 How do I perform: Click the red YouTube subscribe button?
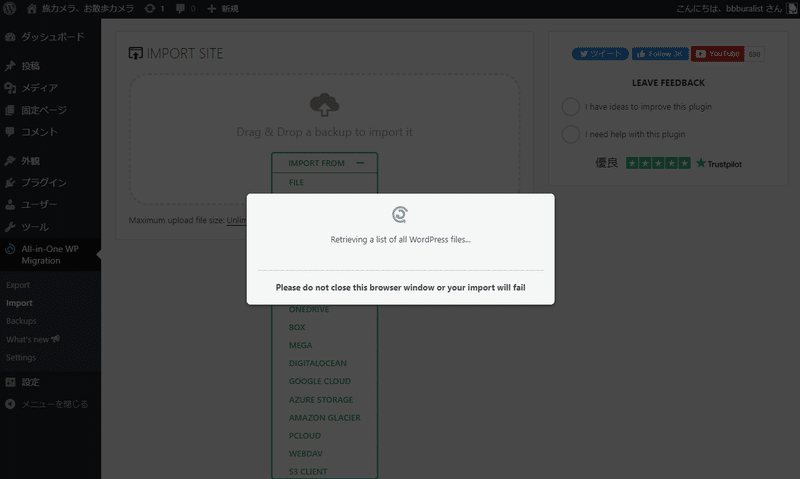pyautogui.click(x=718, y=54)
